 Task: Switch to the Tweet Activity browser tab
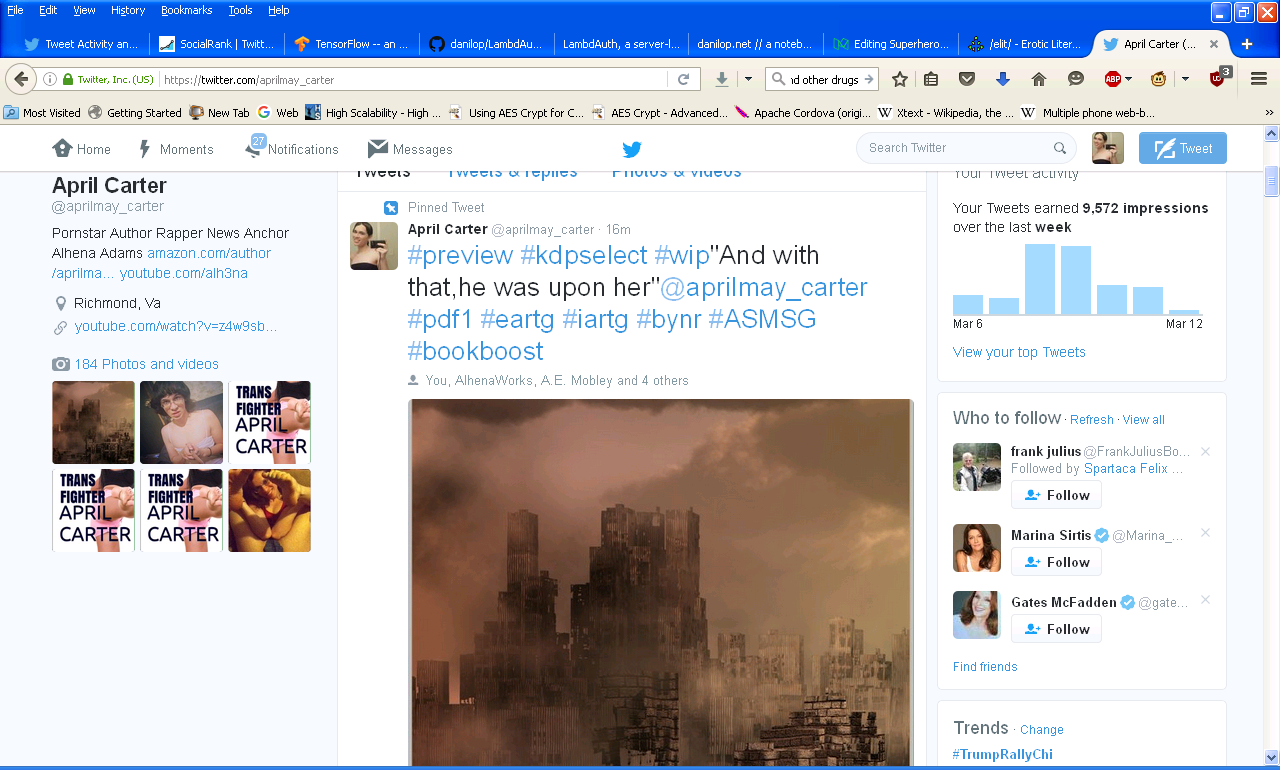pyautogui.click(x=82, y=44)
